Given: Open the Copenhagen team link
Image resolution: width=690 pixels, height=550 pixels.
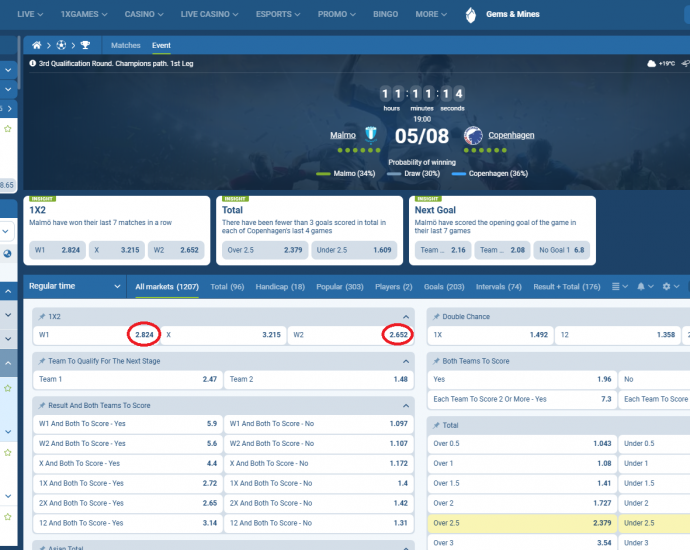Looking at the screenshot, I should pos(511,135).
